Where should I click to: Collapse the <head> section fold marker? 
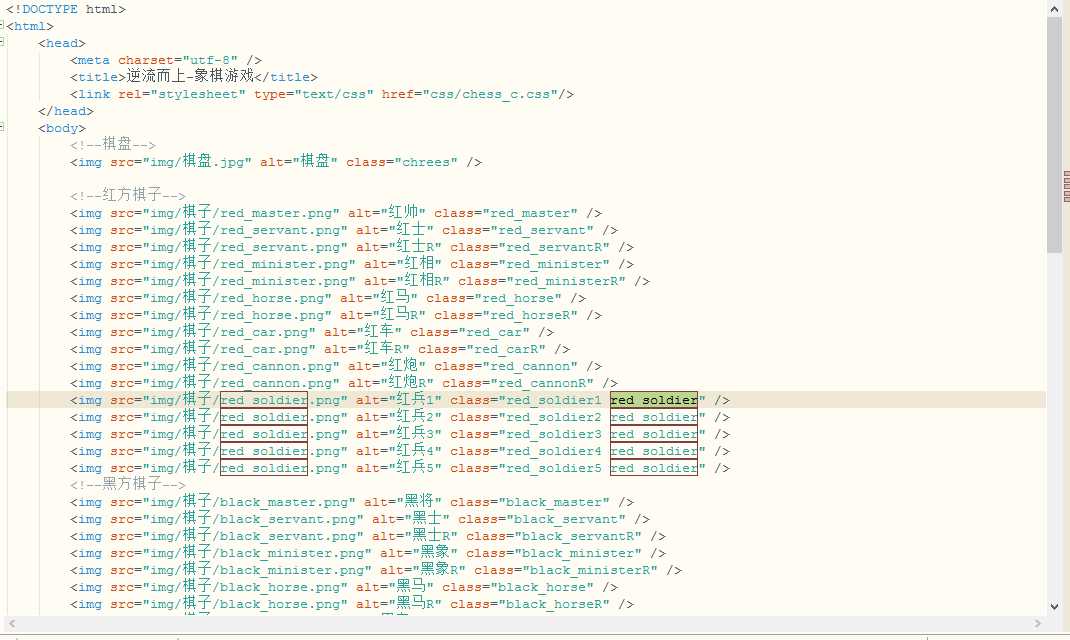[x=3, y=43]
